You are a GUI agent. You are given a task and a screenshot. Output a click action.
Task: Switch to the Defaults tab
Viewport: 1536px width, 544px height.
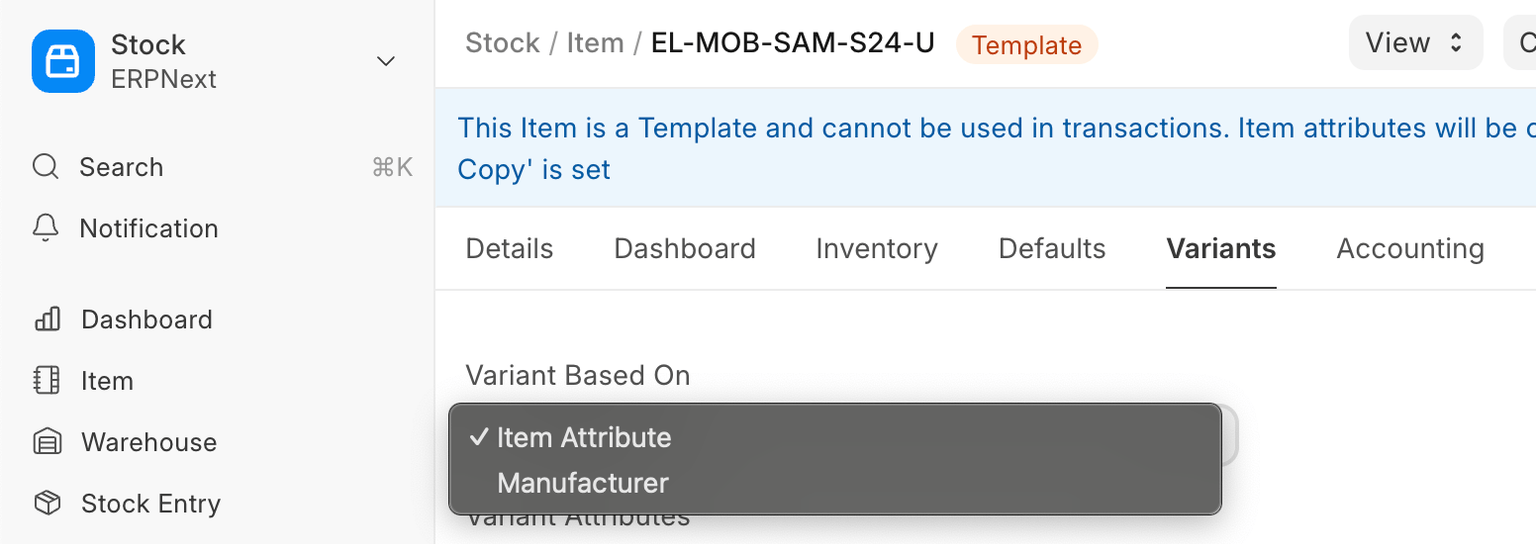(x=1052, y=249)
